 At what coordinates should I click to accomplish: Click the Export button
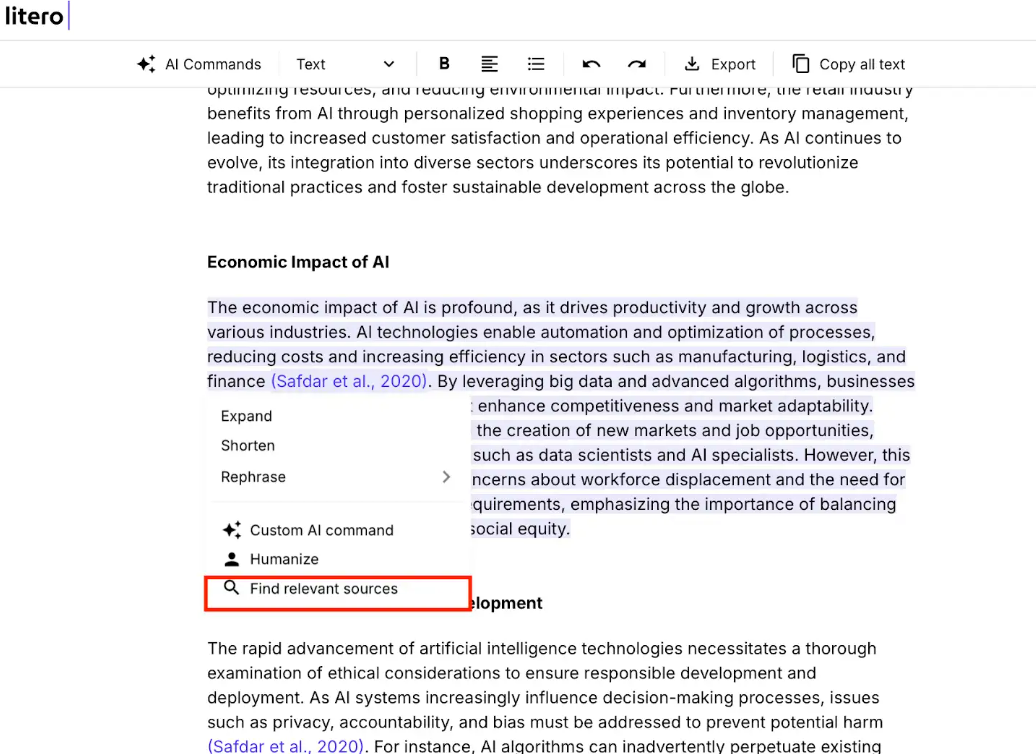[719, 63]
